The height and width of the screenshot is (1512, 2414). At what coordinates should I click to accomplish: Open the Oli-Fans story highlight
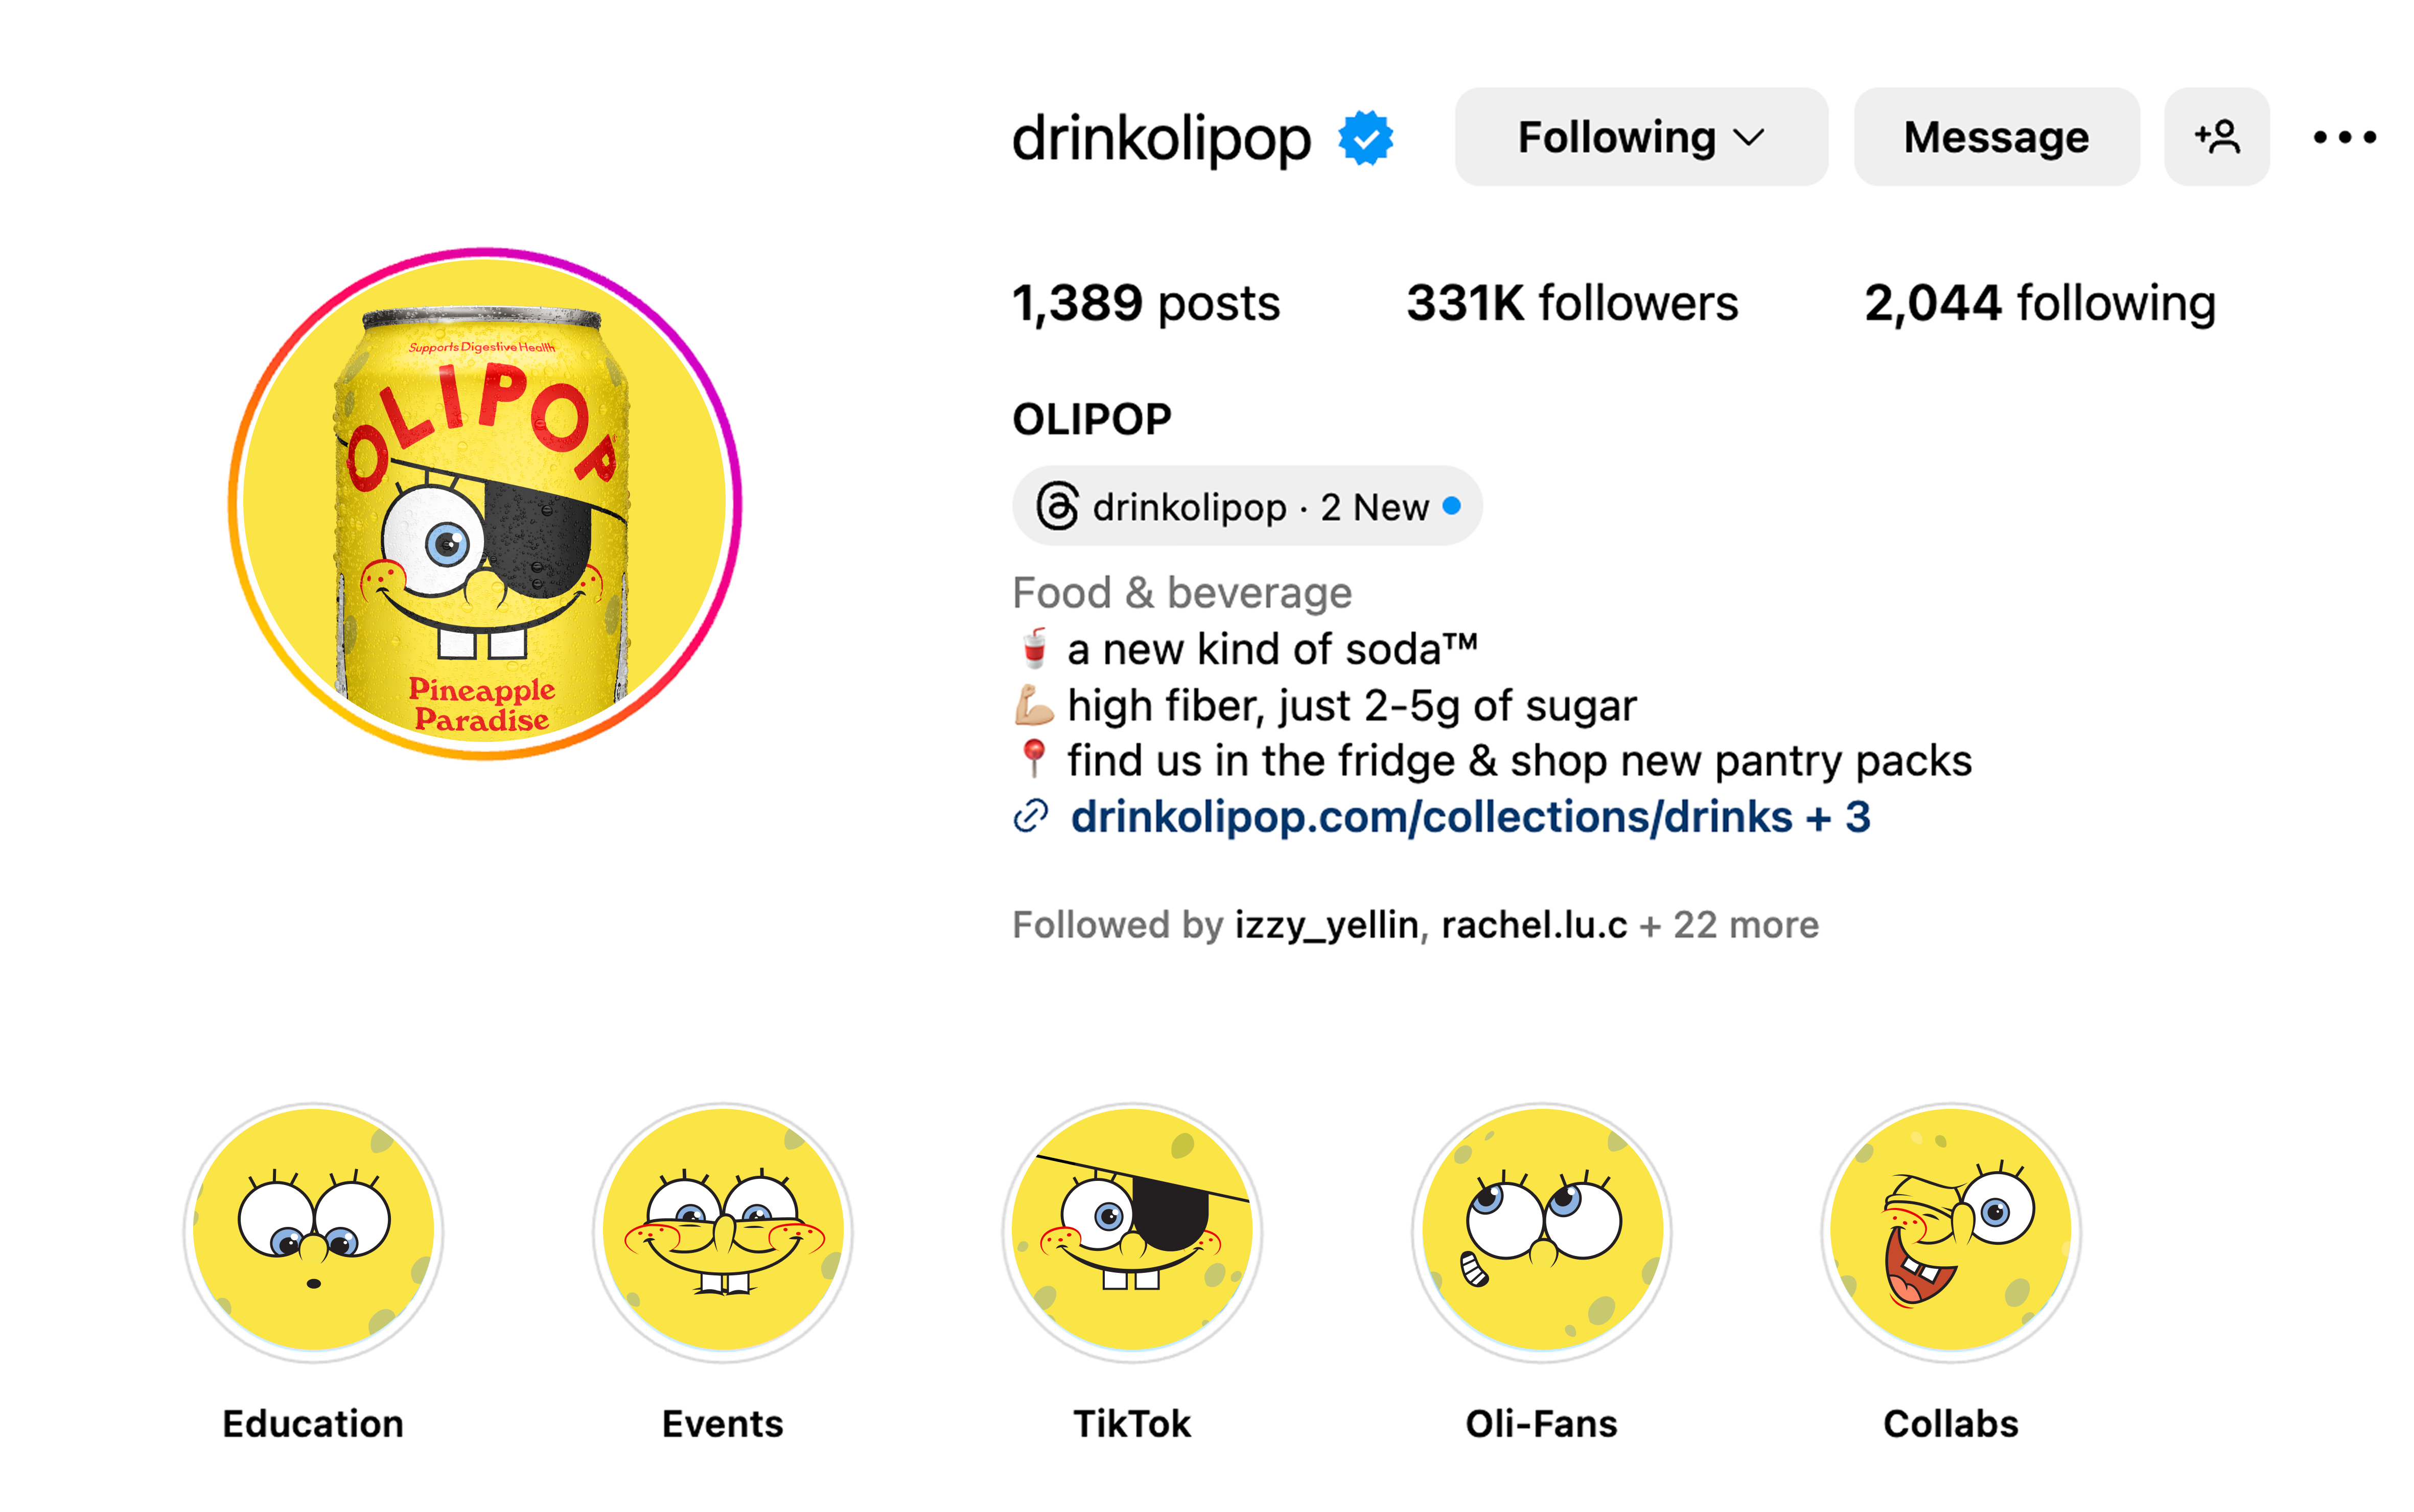tap(1542, 1233)
